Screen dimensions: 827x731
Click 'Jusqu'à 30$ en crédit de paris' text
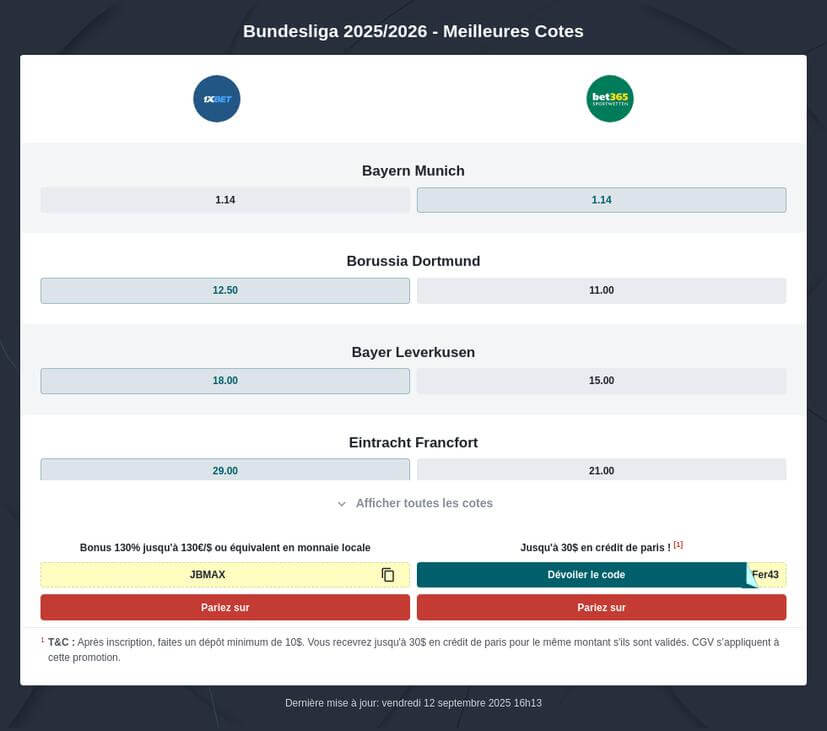[x=595, y=547]
